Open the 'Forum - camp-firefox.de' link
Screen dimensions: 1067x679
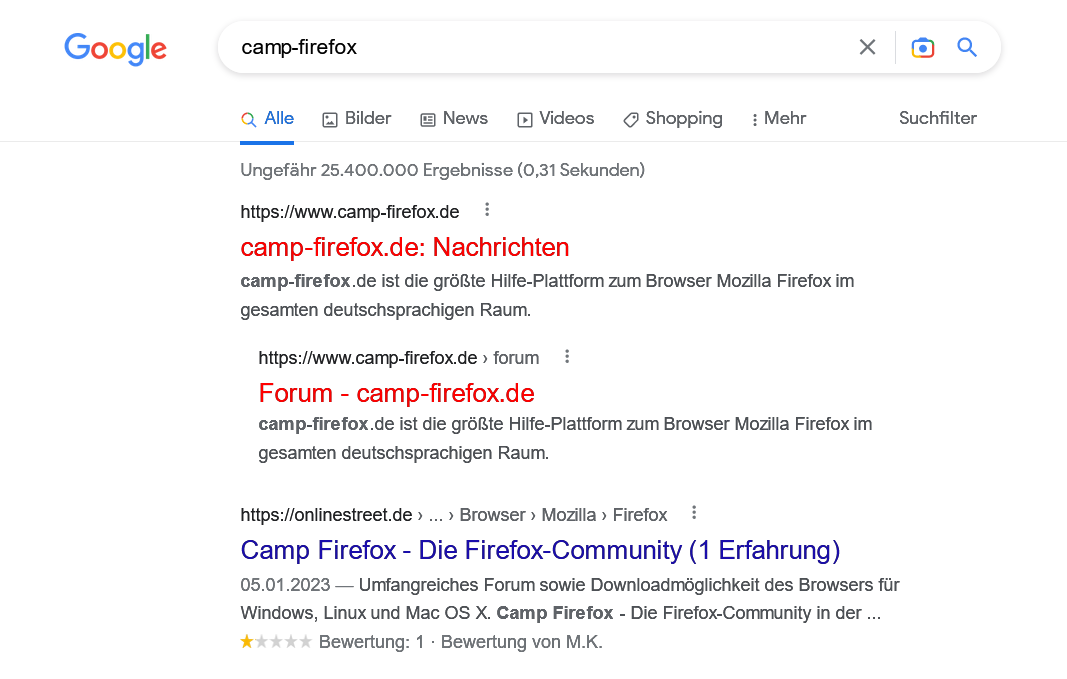(396, 392)
